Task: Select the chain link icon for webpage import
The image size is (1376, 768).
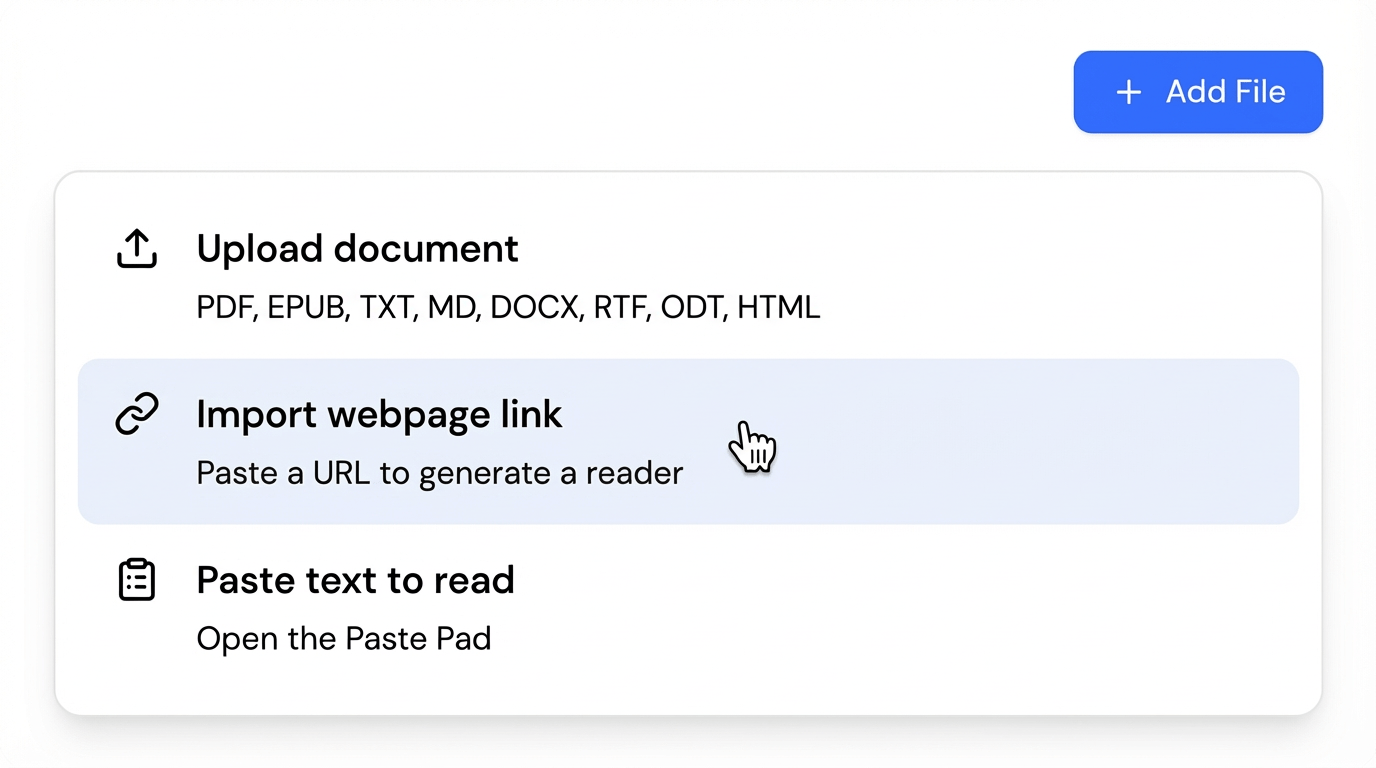Action: tap(136, 414)
